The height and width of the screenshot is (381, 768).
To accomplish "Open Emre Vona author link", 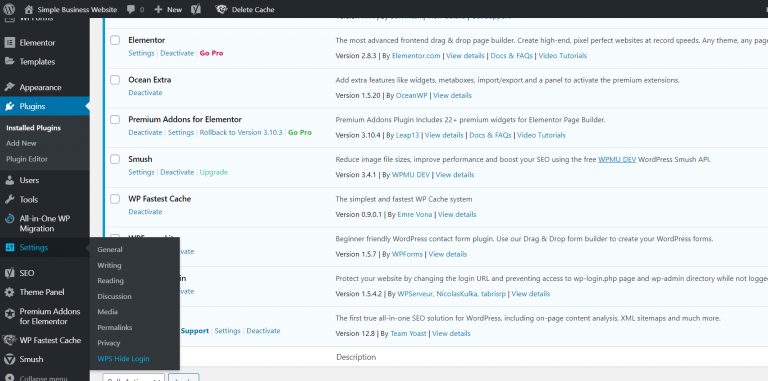I will 414,214.
